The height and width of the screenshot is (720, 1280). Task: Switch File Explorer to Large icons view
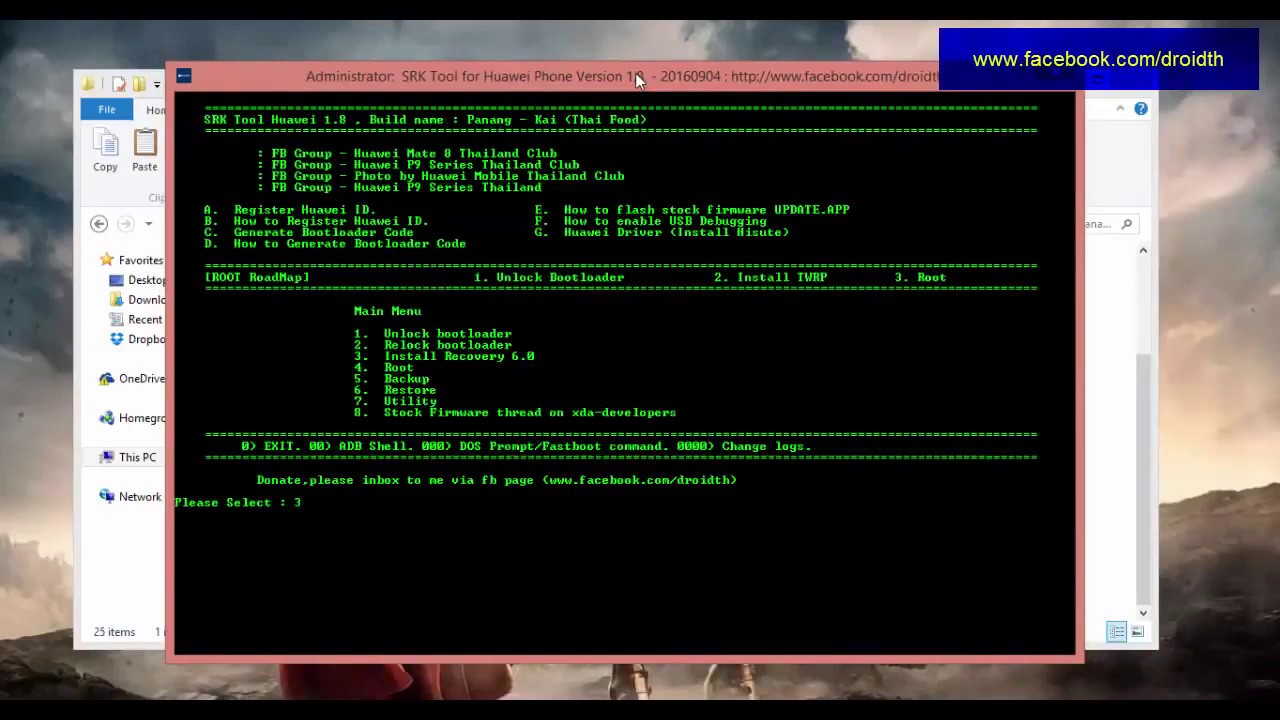point(1137,631)
